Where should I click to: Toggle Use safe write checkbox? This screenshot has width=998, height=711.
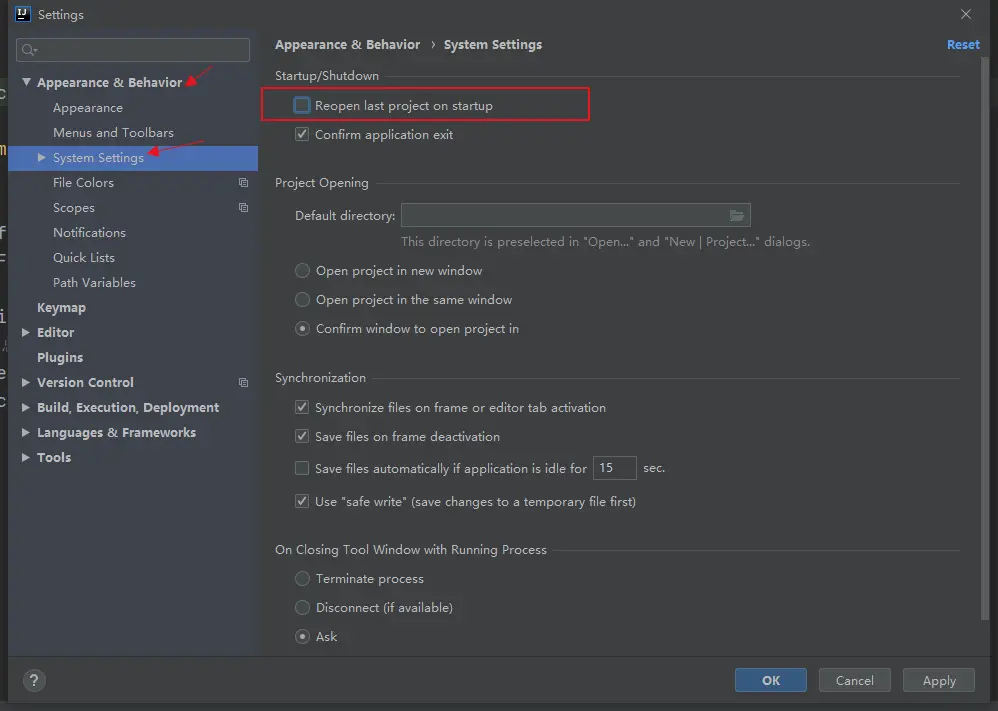tap(302, 502)
